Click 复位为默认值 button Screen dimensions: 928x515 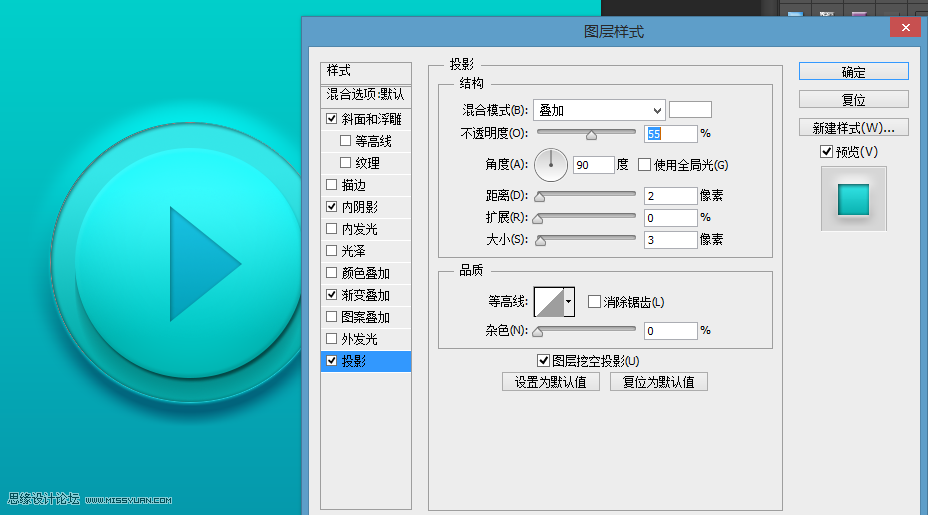coord(658,382)
